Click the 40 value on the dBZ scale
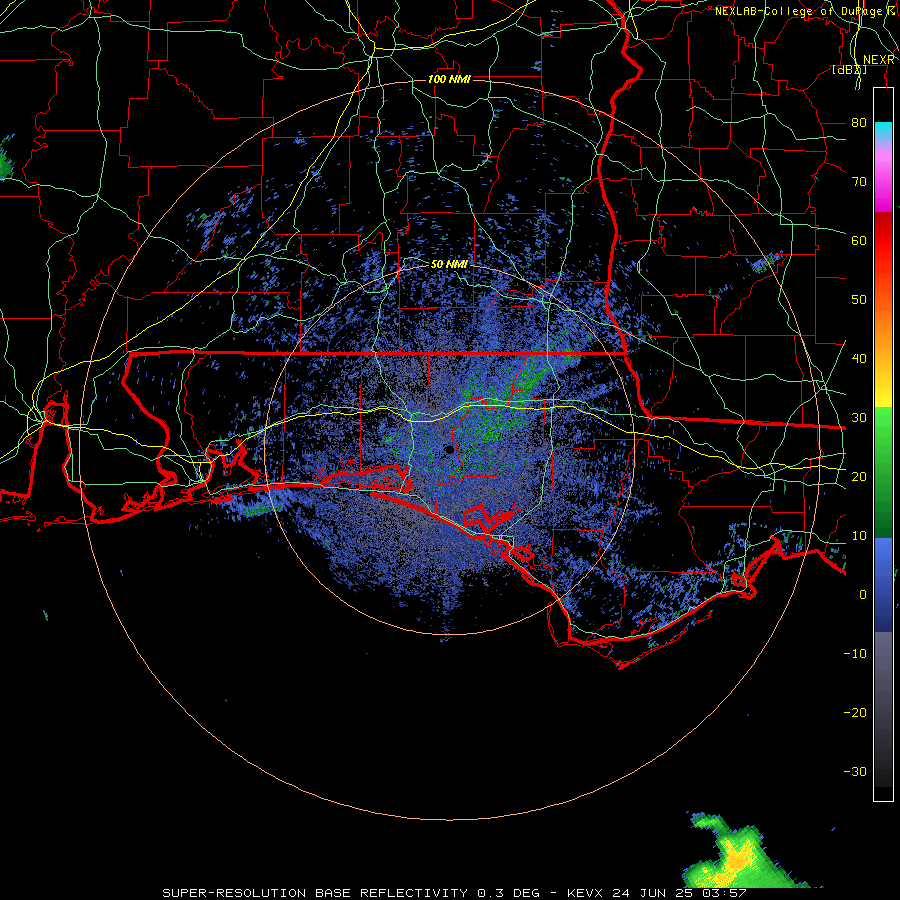The width and height of the screenshot is (900, 900). pos(859,359)
